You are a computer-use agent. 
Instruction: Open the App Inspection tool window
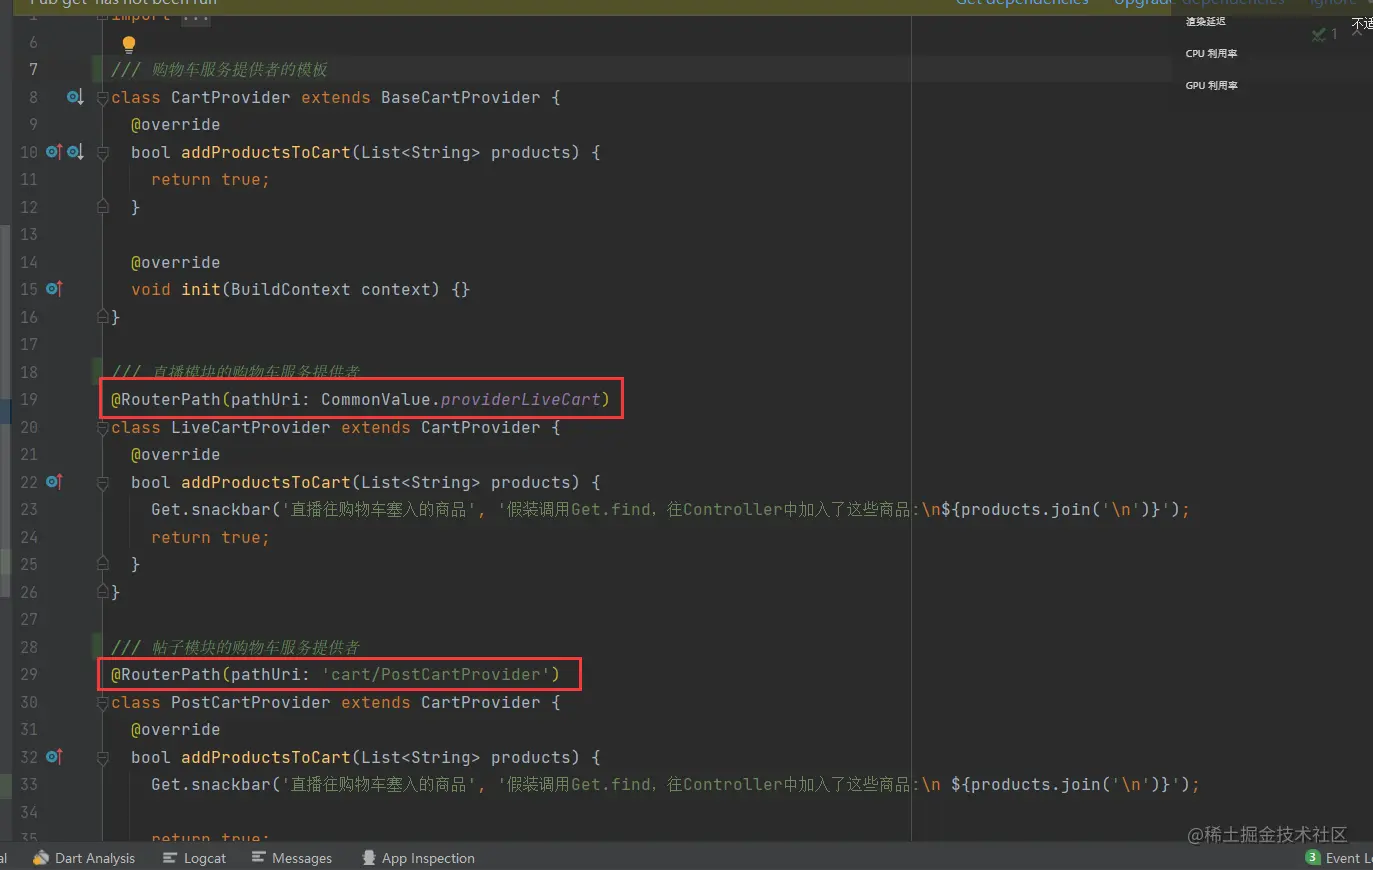tap(418, 858)
